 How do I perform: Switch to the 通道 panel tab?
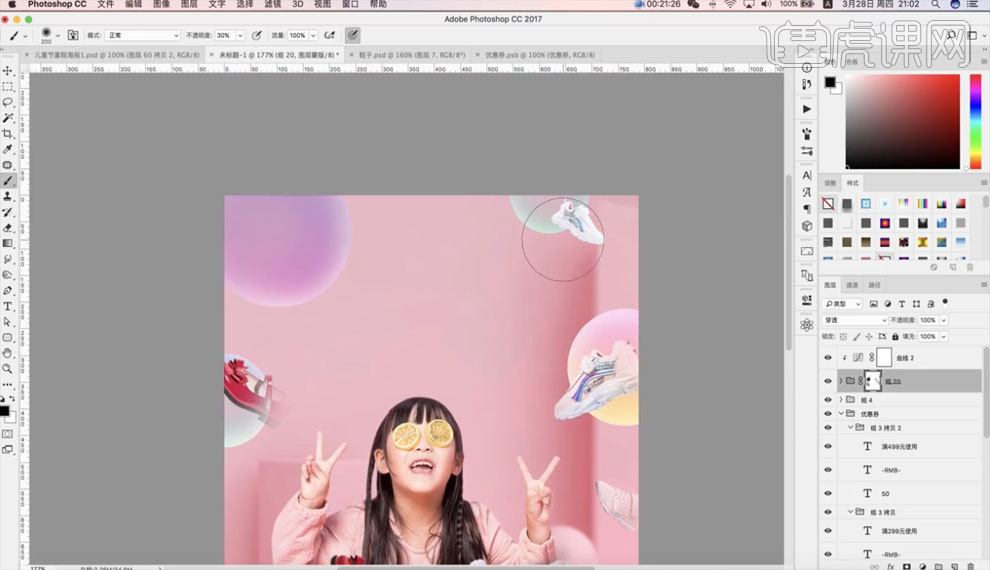coord(852,285)
